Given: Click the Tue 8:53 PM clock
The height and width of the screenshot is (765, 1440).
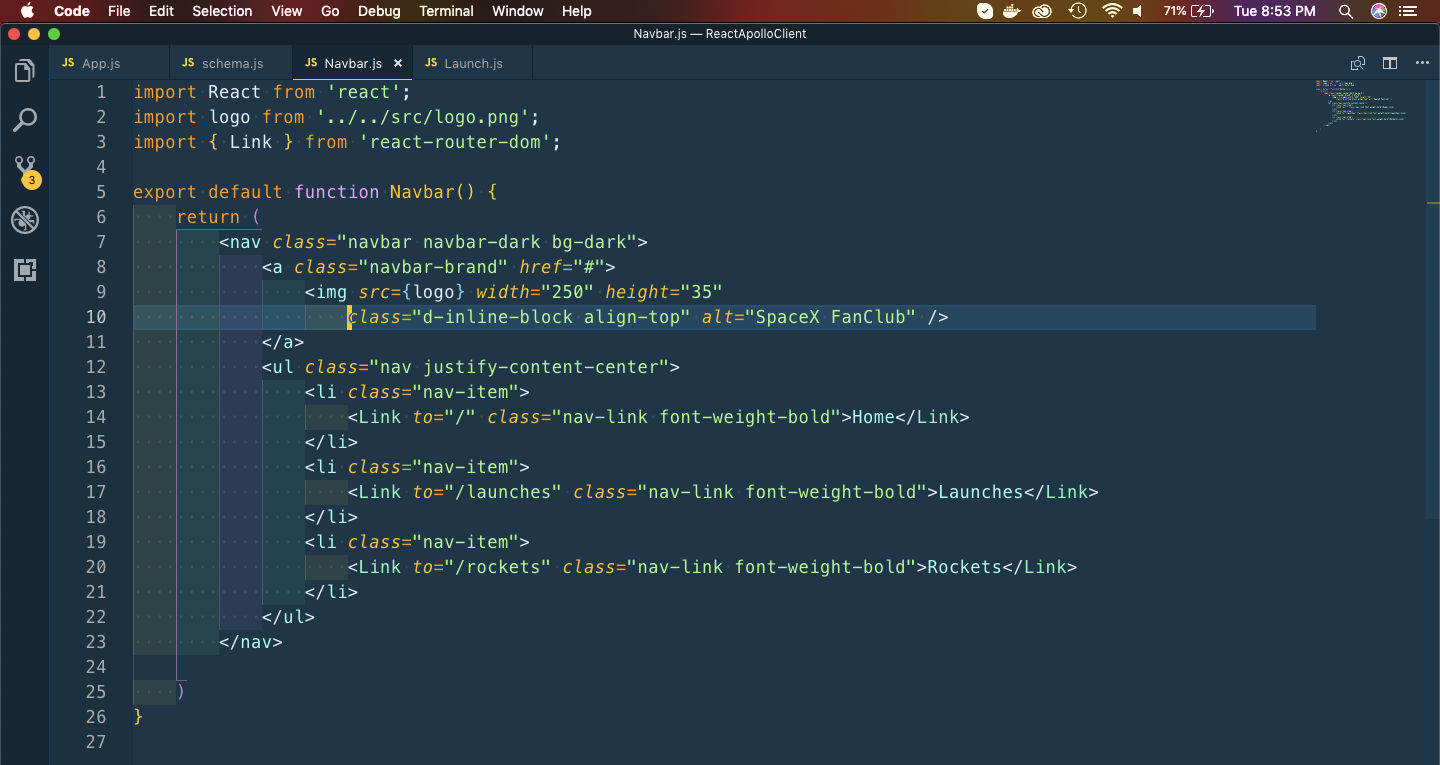Looking at the screenshot, I should 1275,11.
